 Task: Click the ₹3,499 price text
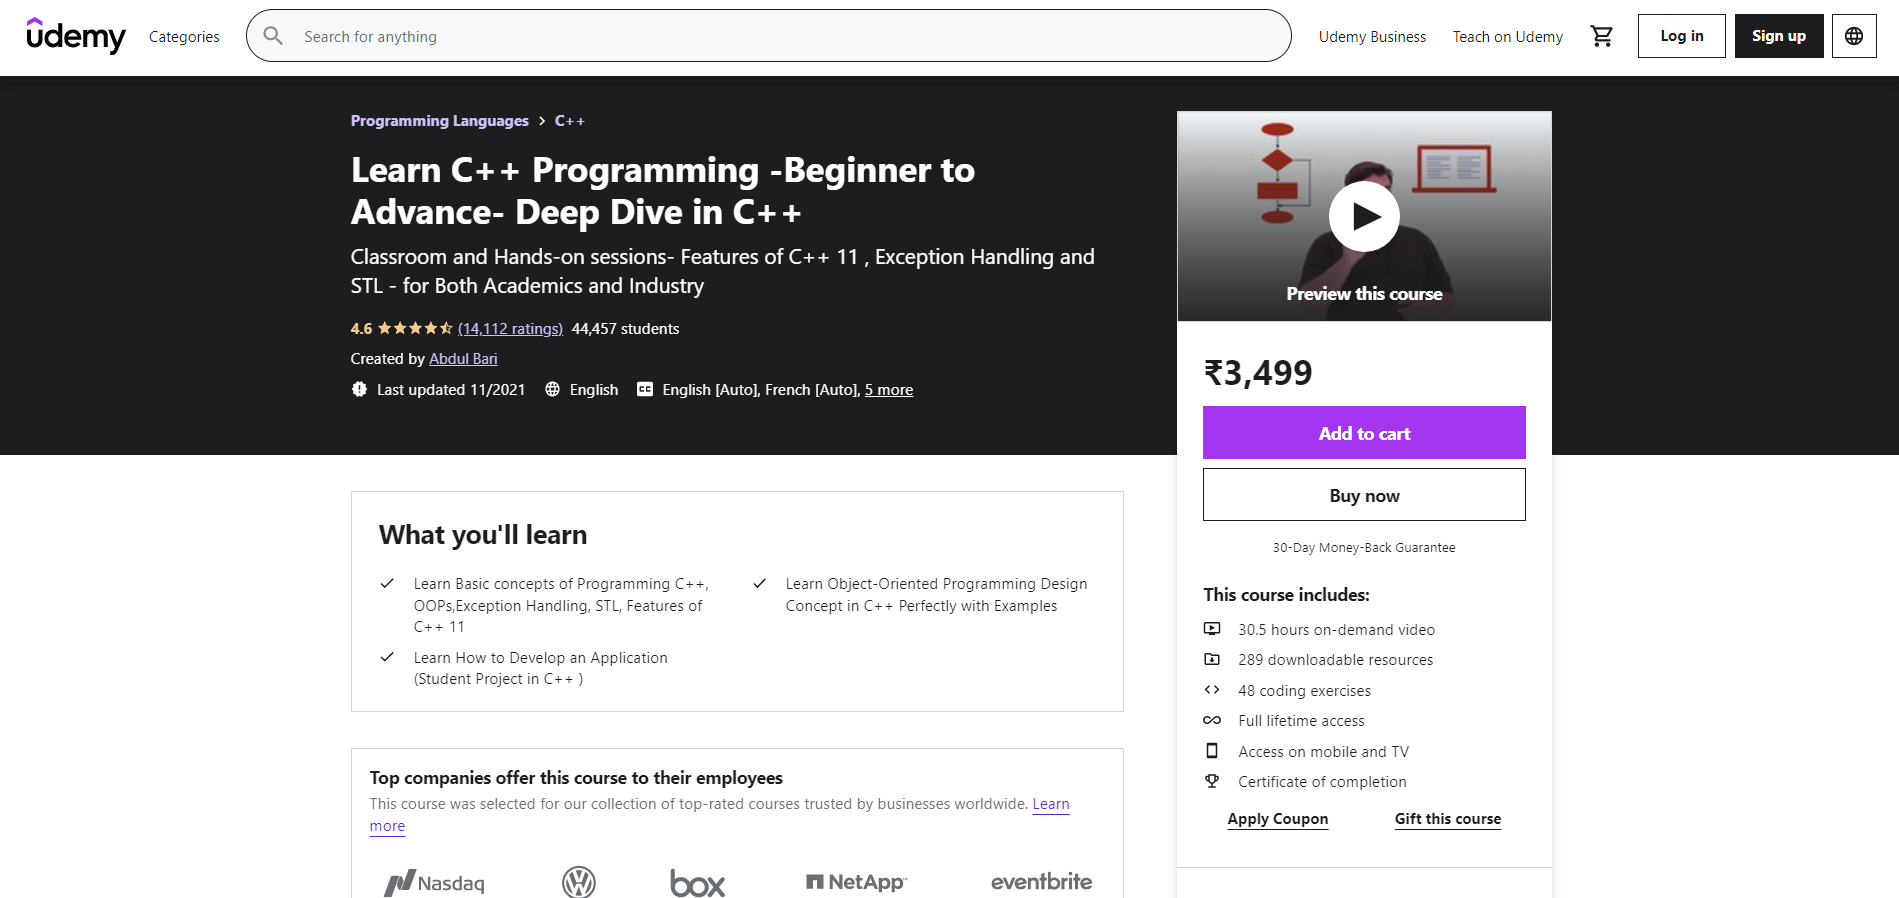[1258, 373]
